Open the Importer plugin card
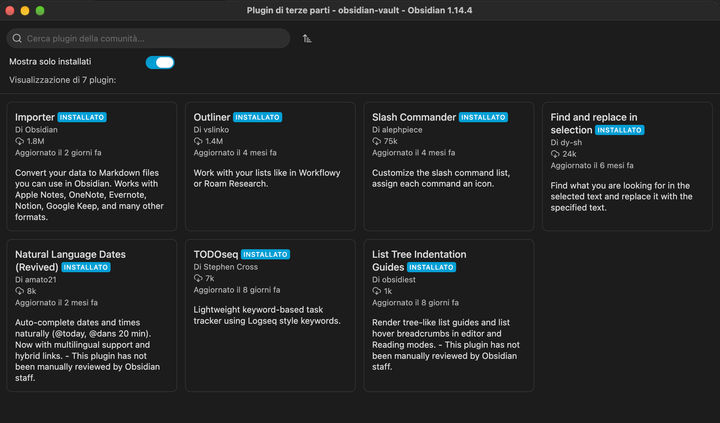Screen dimensions: 720x423 point(92,166)
